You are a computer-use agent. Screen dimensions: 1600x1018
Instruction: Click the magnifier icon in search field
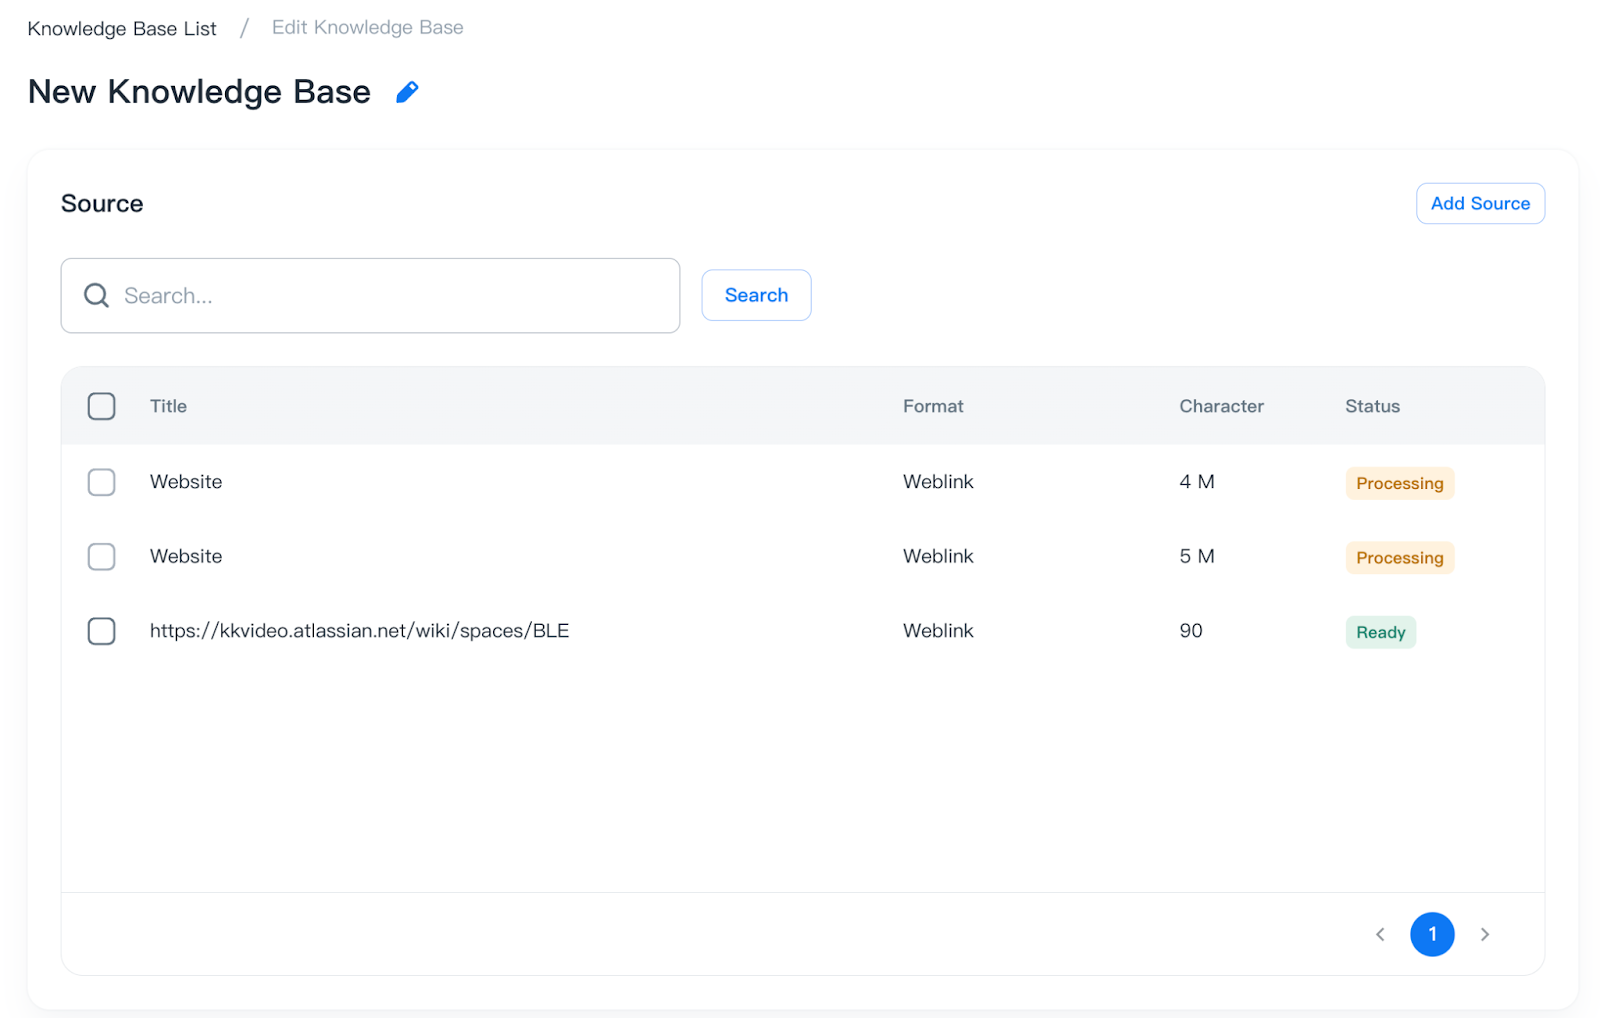(x=96, y=296)
